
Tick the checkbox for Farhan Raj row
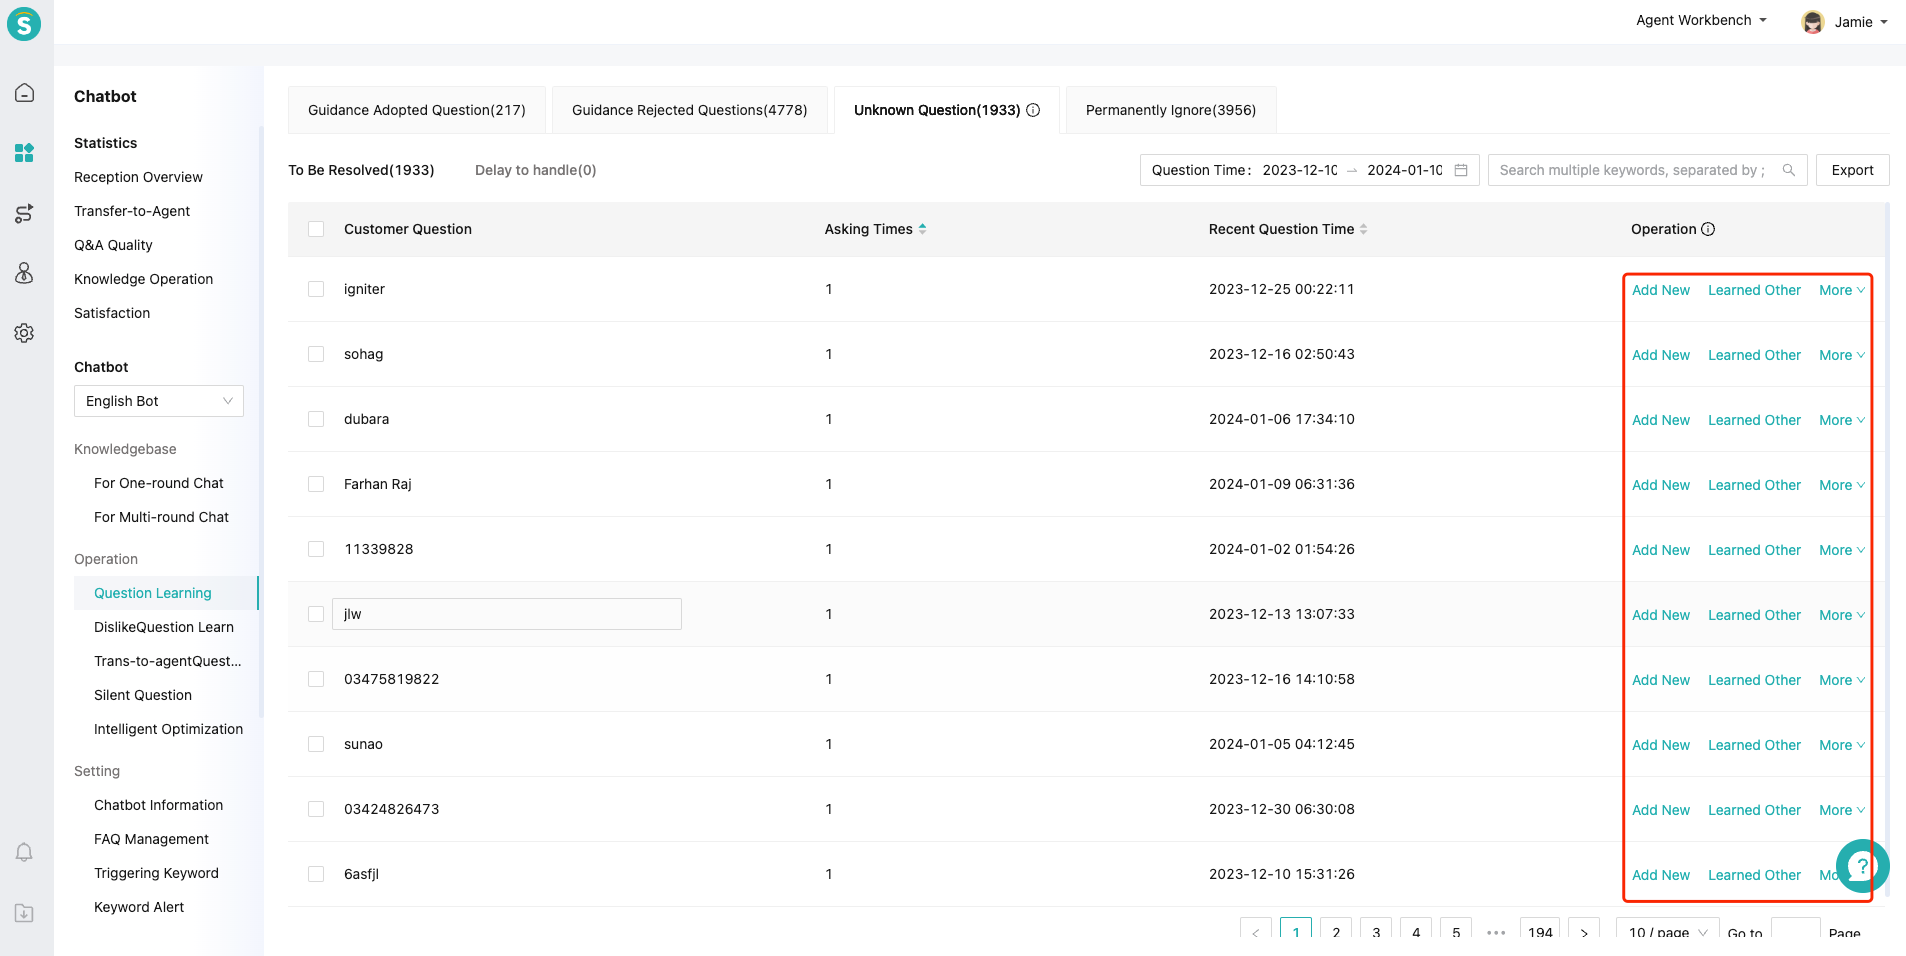(316, 484)
